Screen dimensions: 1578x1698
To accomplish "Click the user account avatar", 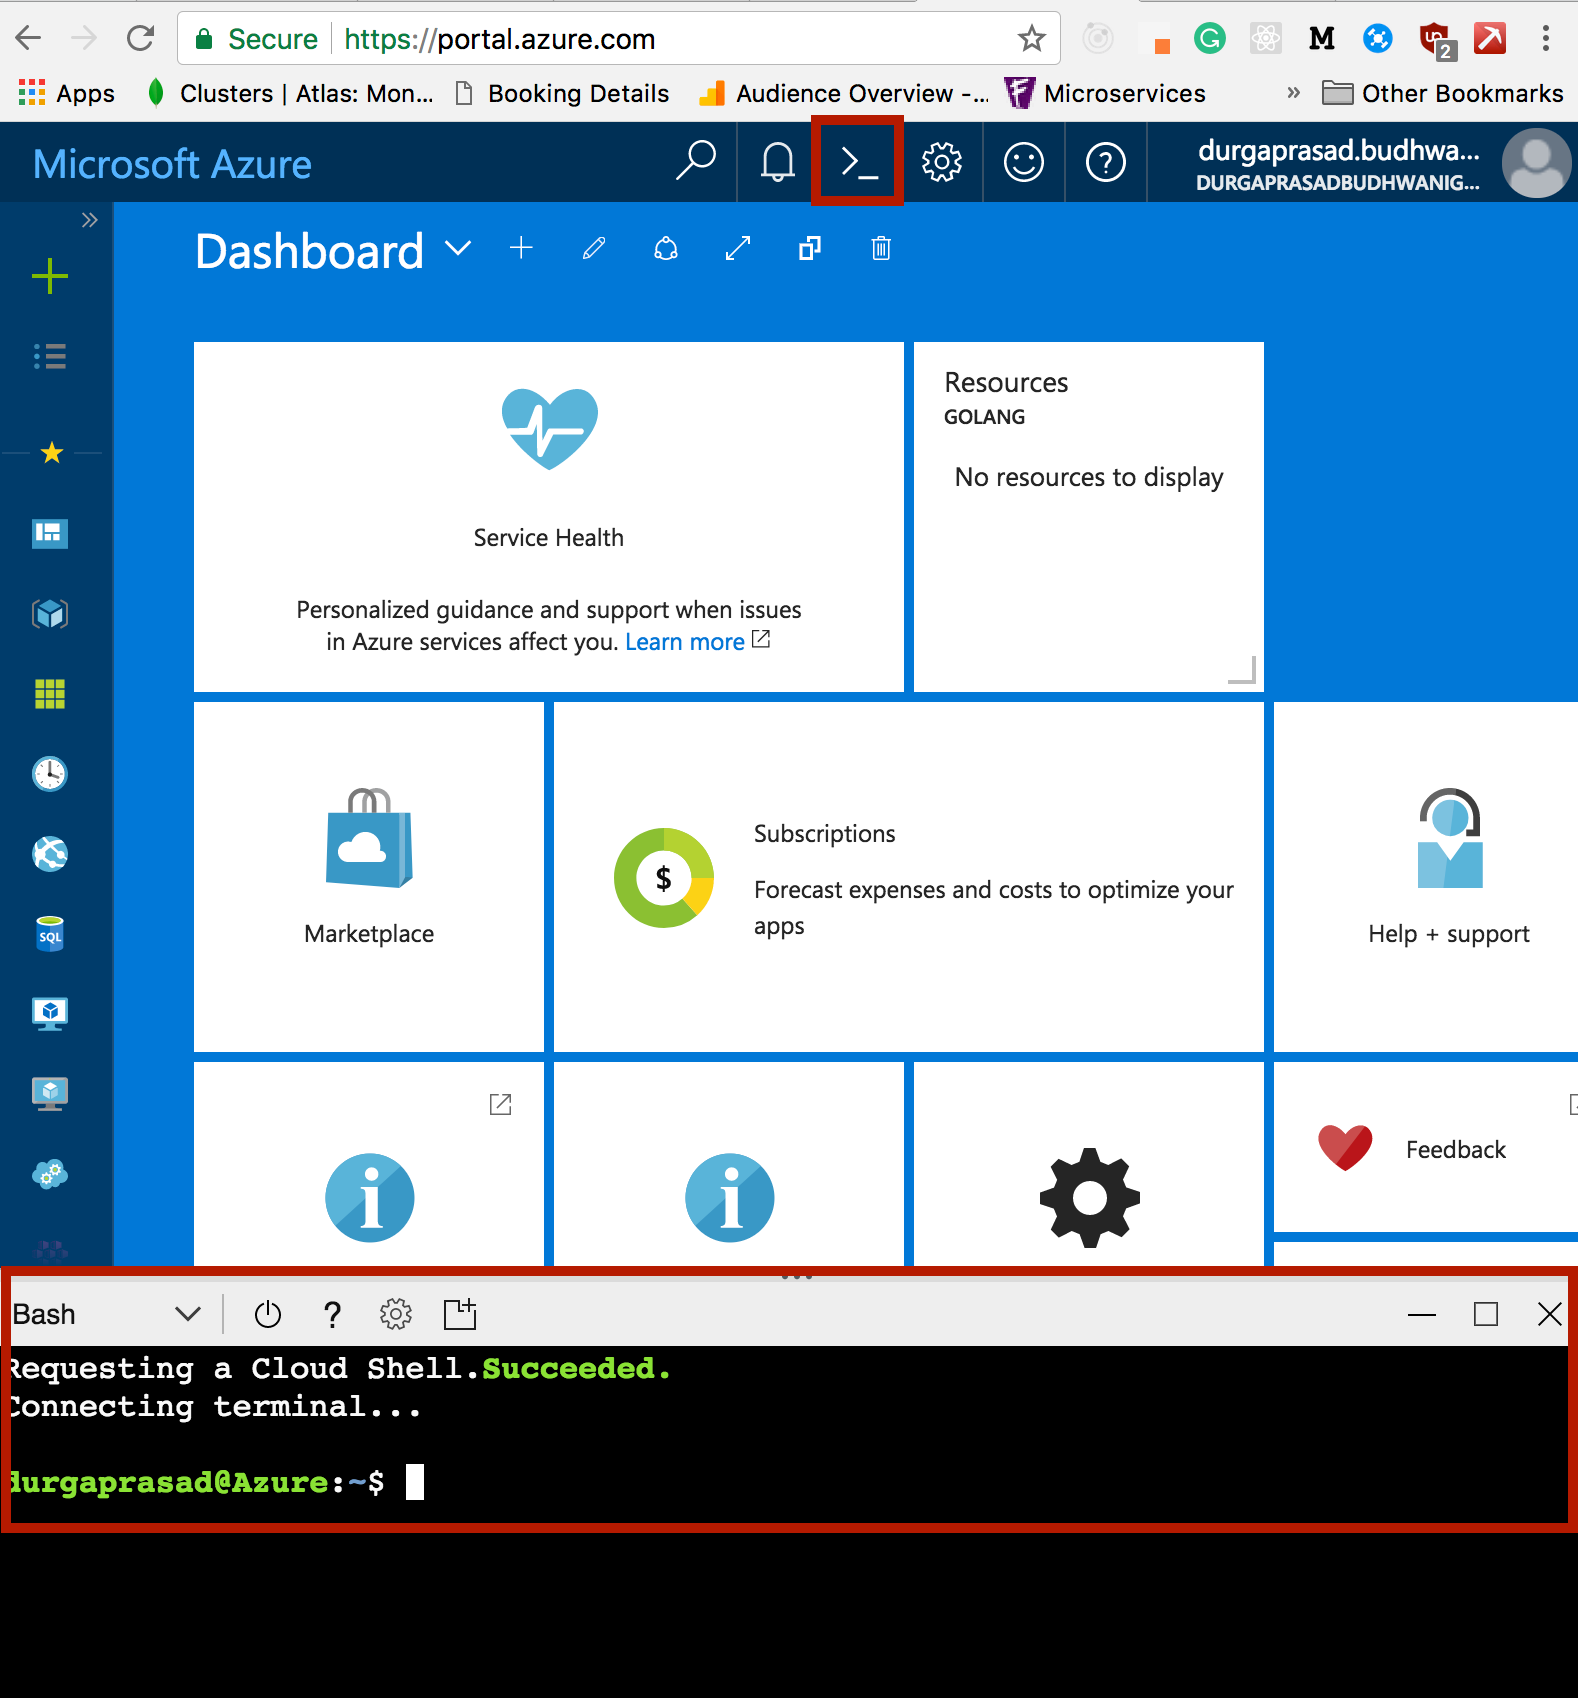I will click(1536, 163).
